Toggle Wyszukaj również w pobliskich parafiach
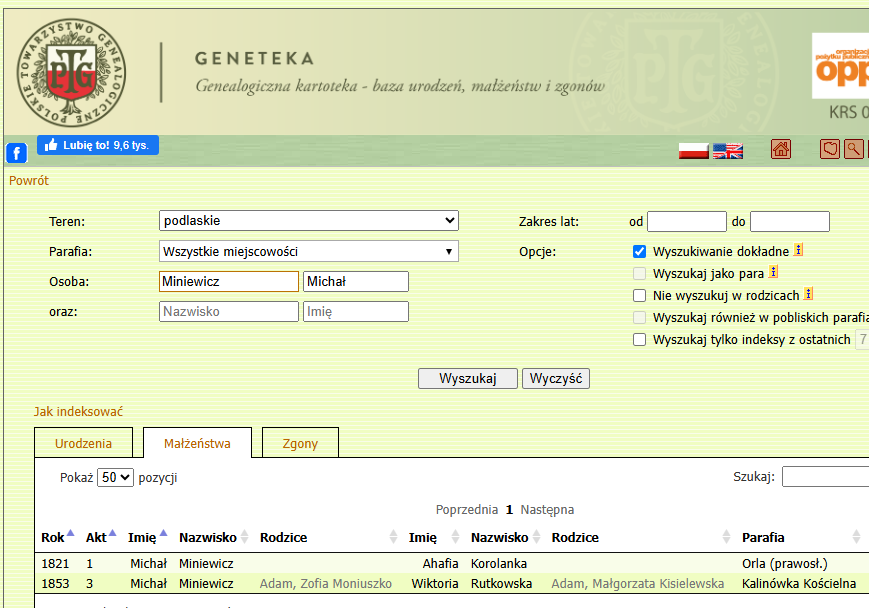 click(x=640, y=318)
